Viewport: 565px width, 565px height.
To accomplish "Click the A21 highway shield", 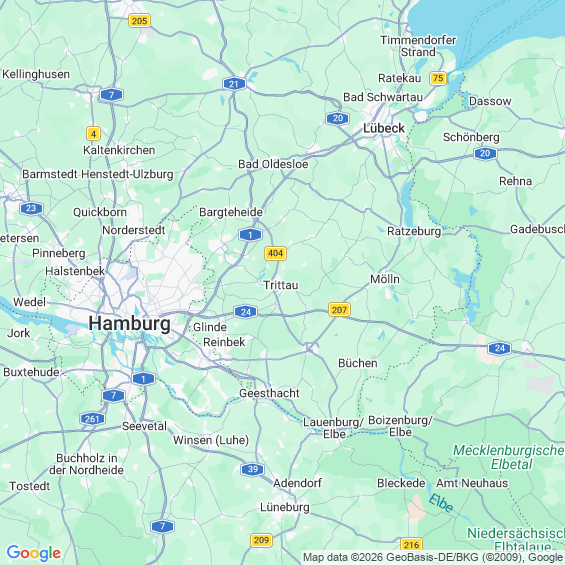I will 234,84.
